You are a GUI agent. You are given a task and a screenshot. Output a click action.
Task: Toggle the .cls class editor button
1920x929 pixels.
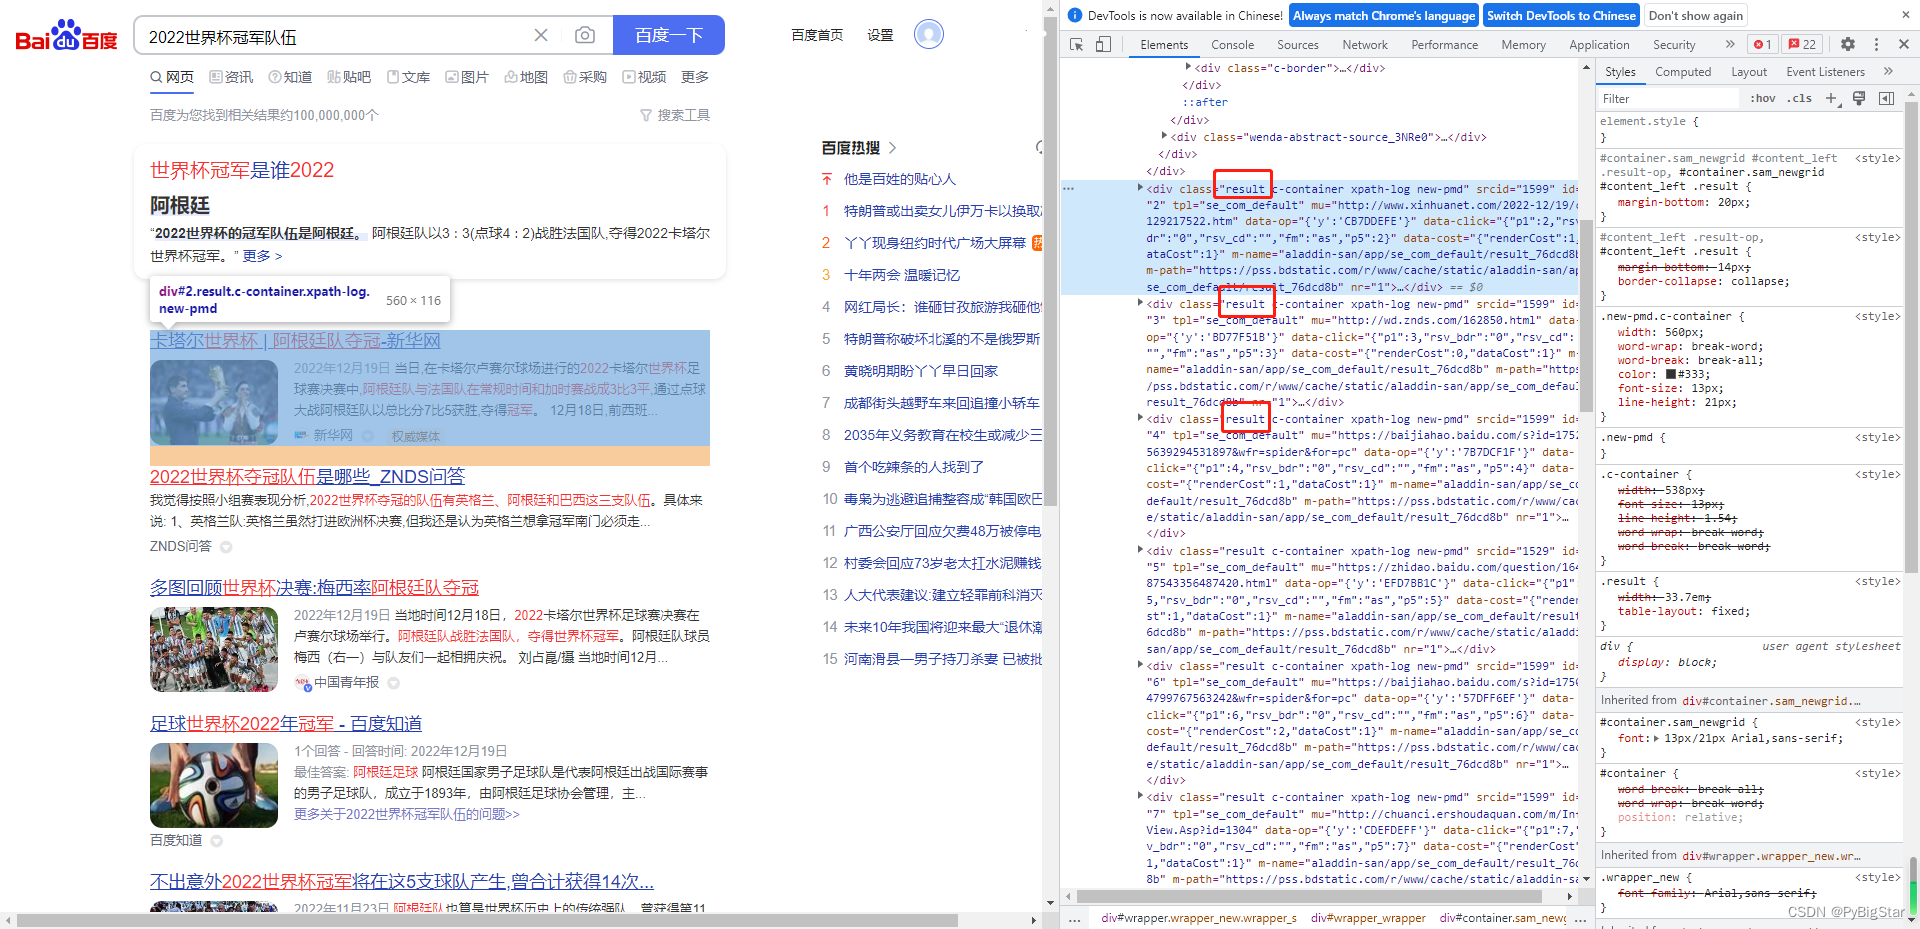pos(1800,98)
